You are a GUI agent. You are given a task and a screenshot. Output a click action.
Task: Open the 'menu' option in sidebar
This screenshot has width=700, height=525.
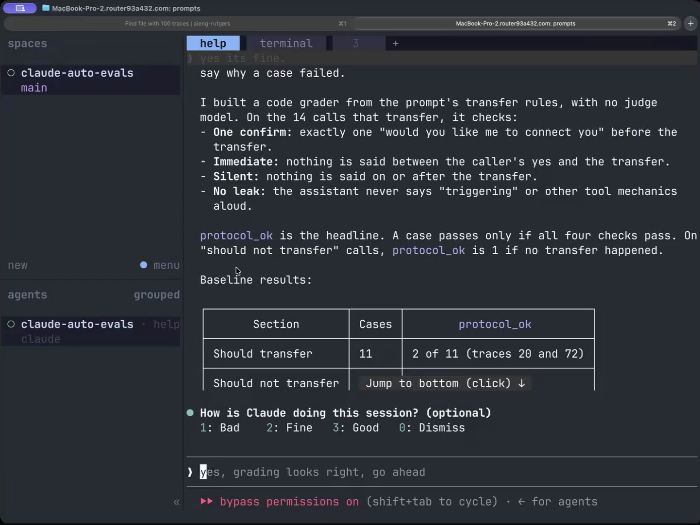tap(166, 265)
